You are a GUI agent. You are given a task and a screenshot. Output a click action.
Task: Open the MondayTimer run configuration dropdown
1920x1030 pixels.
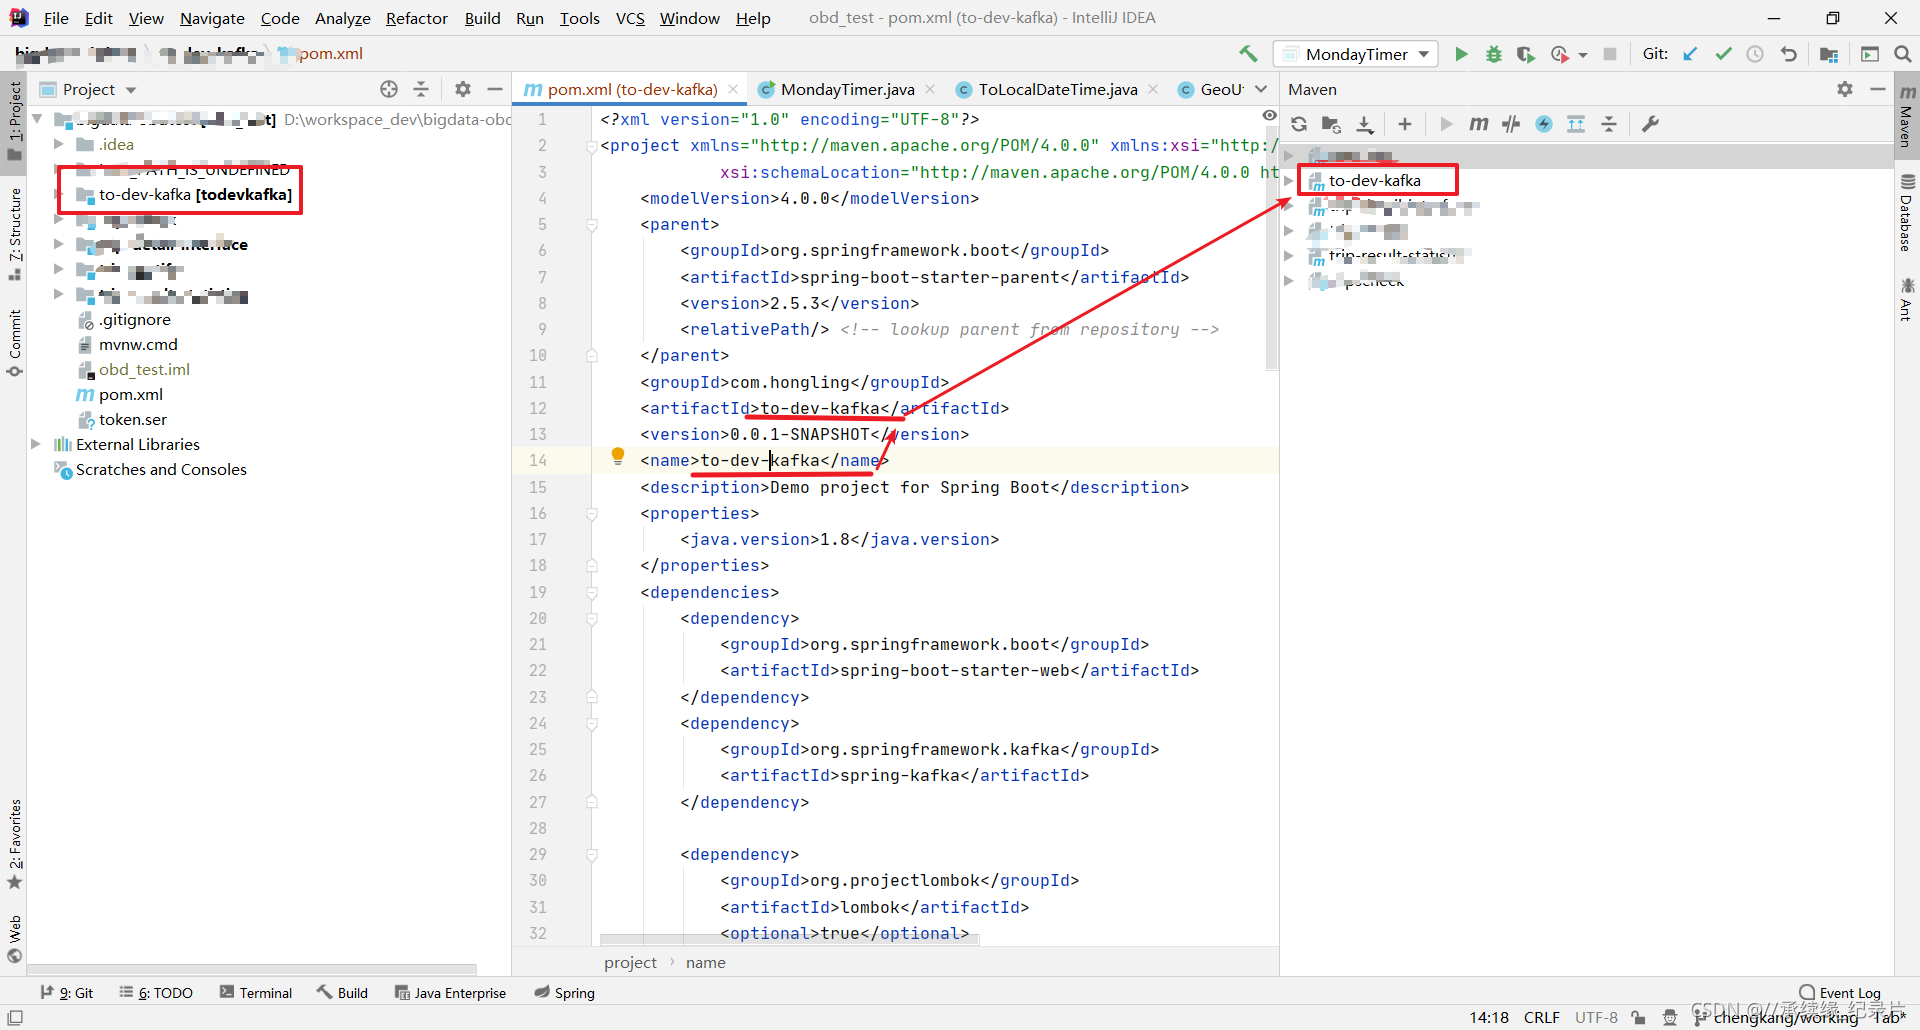tap(1356, 54)
